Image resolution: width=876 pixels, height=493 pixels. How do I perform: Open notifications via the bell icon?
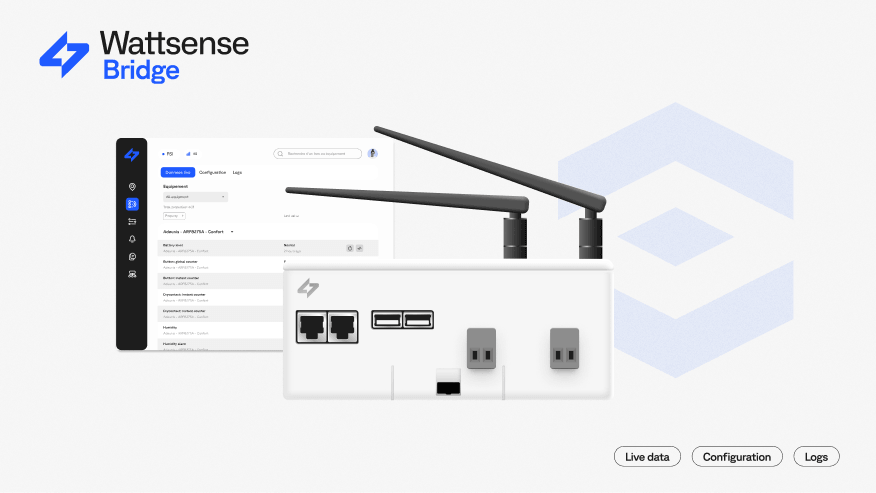coord(132,239)
